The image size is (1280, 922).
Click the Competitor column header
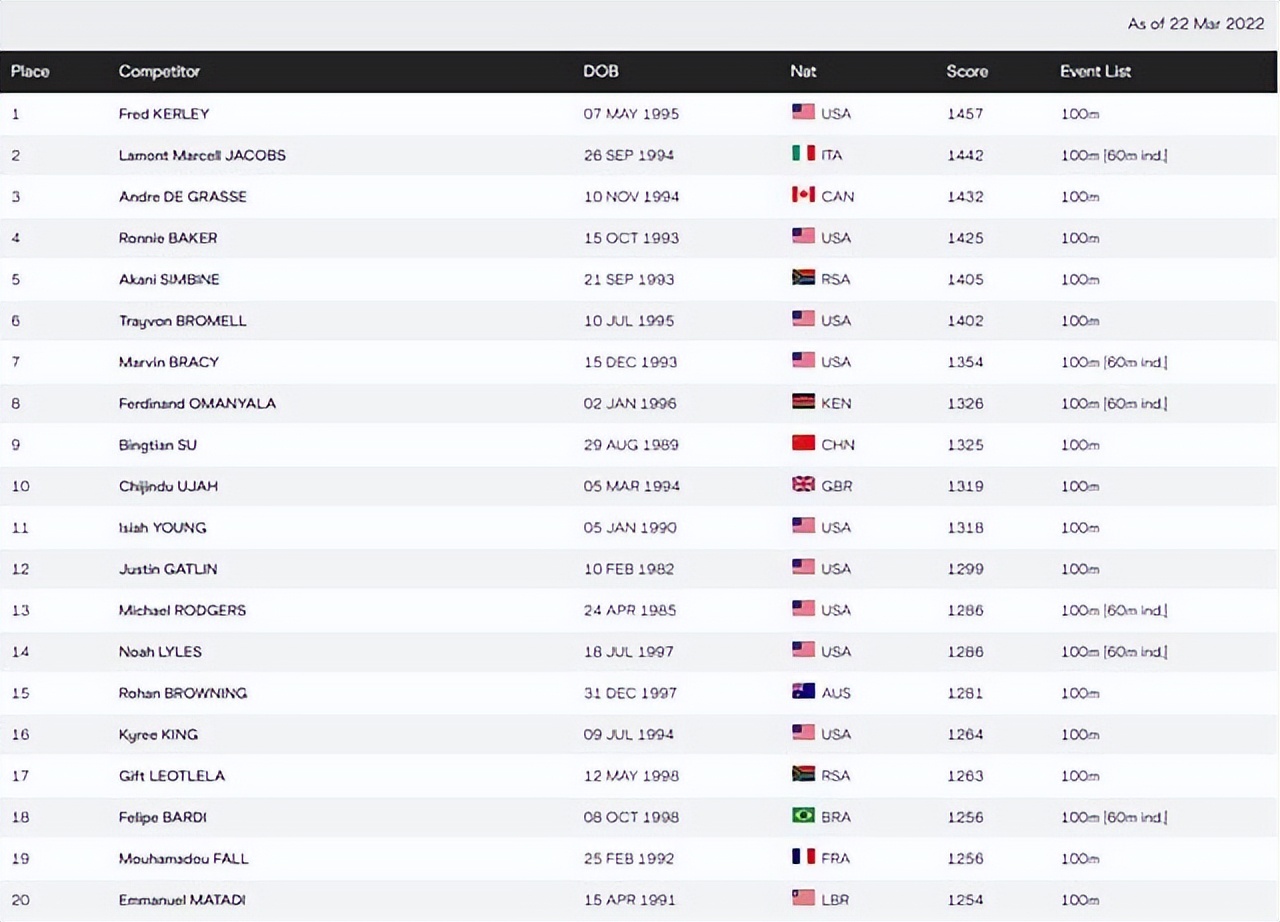tap(159, 72)
